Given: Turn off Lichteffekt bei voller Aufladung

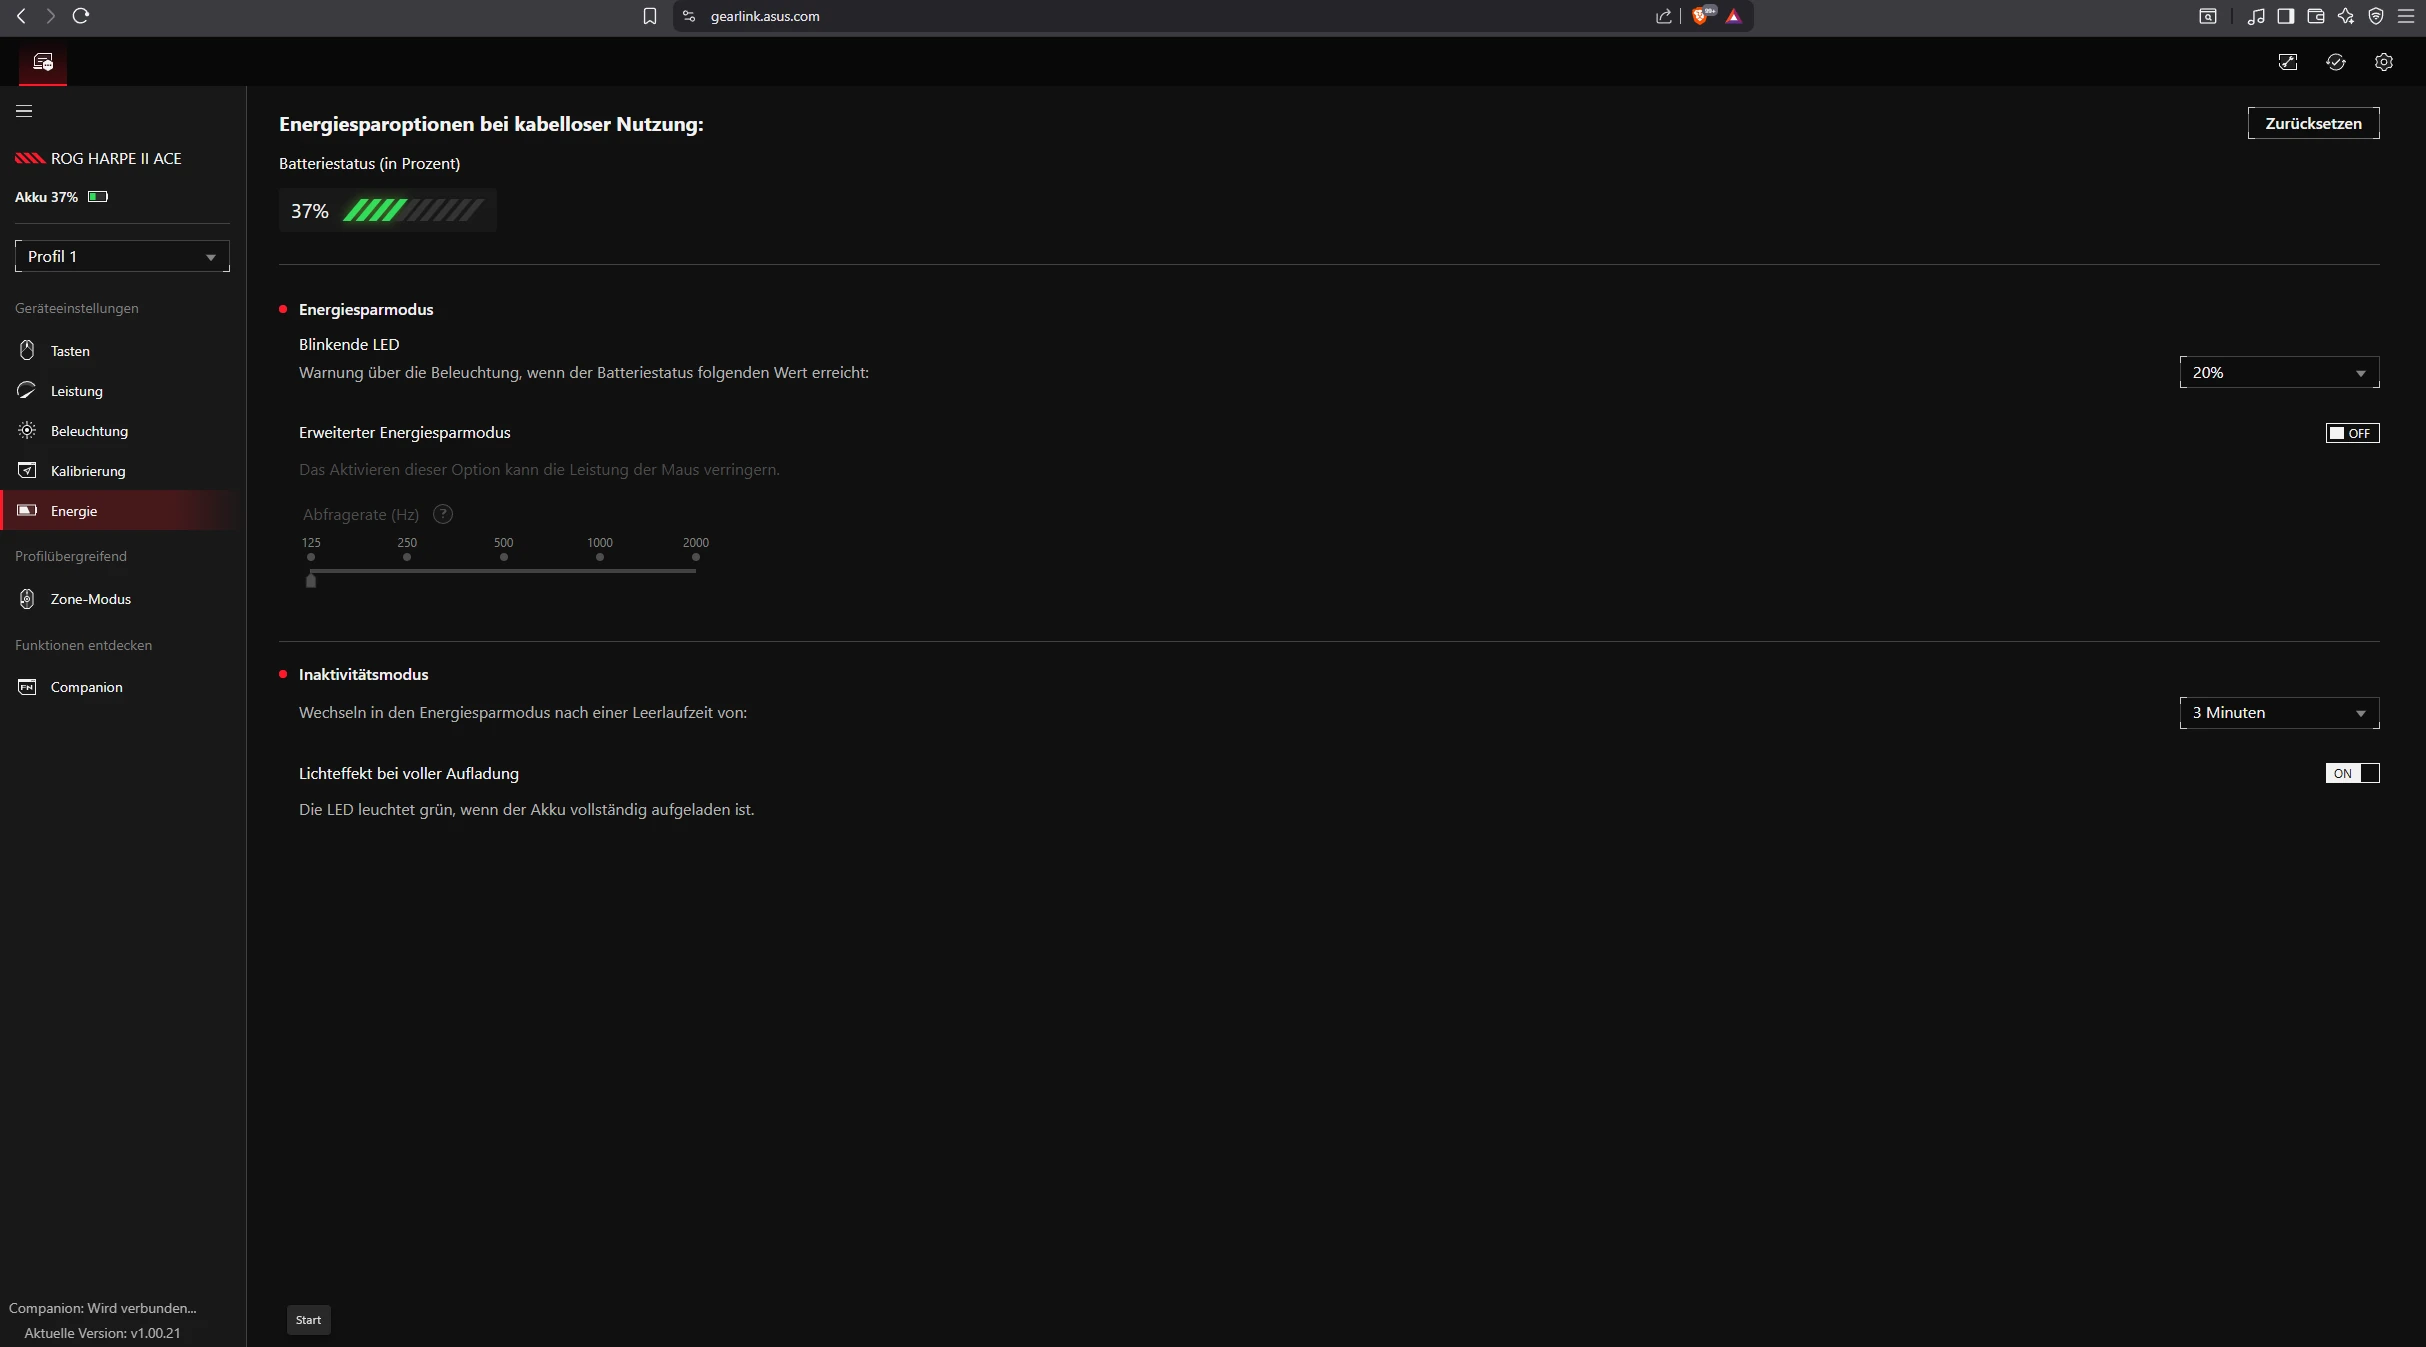Looking at the screenshot, I should point(2352,773).
